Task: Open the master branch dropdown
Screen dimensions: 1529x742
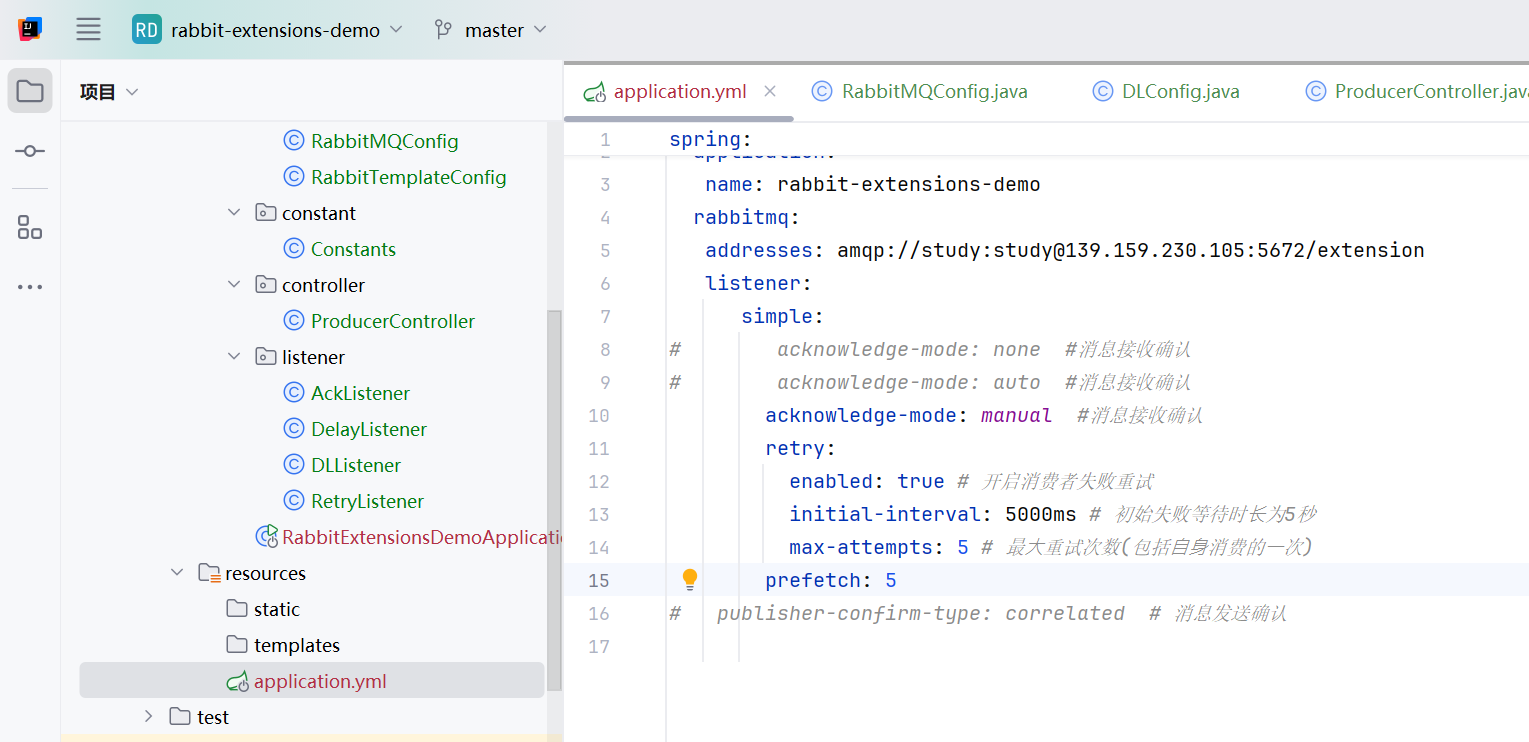Action: (491, 30)
